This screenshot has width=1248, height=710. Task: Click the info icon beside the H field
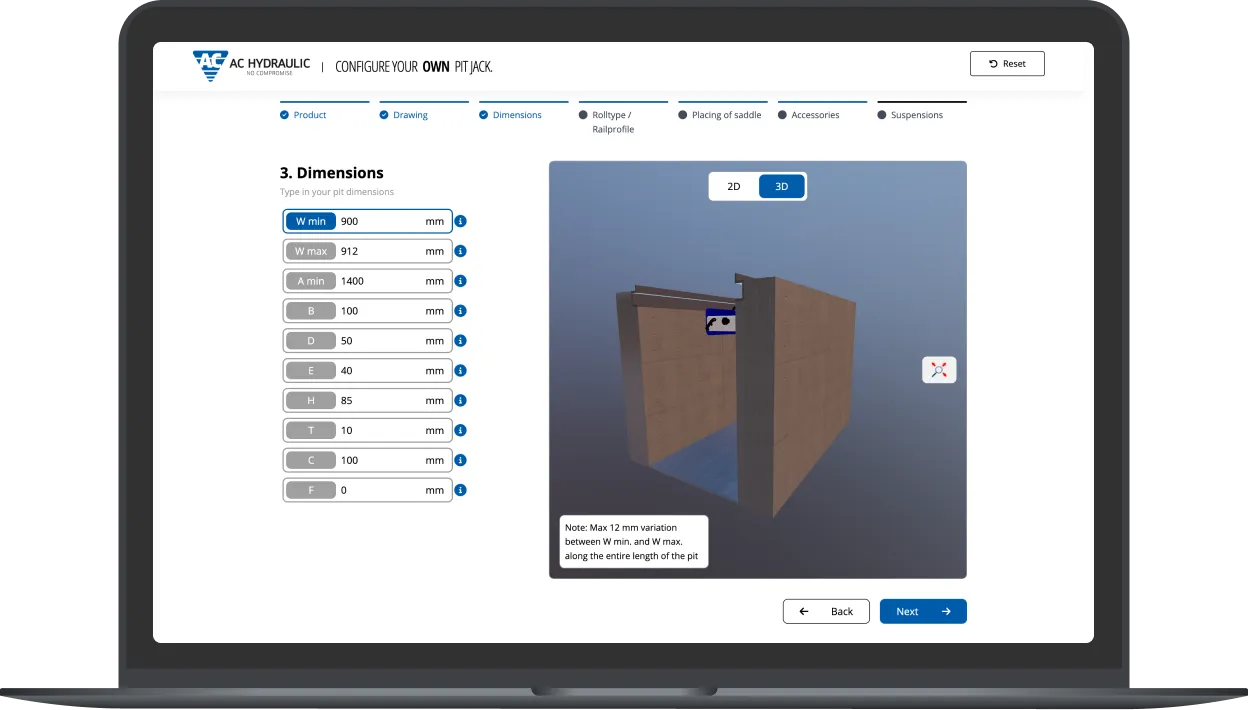point(460,400)
